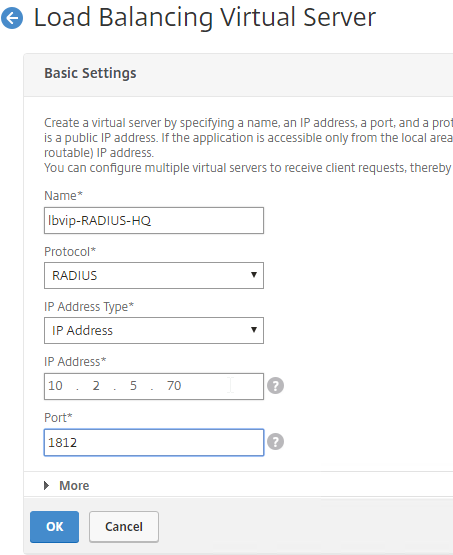Open help icon beside IP Address field
The height and width of the screenshot is (555, 453).
pyautogui.click(x=275, y=386)
